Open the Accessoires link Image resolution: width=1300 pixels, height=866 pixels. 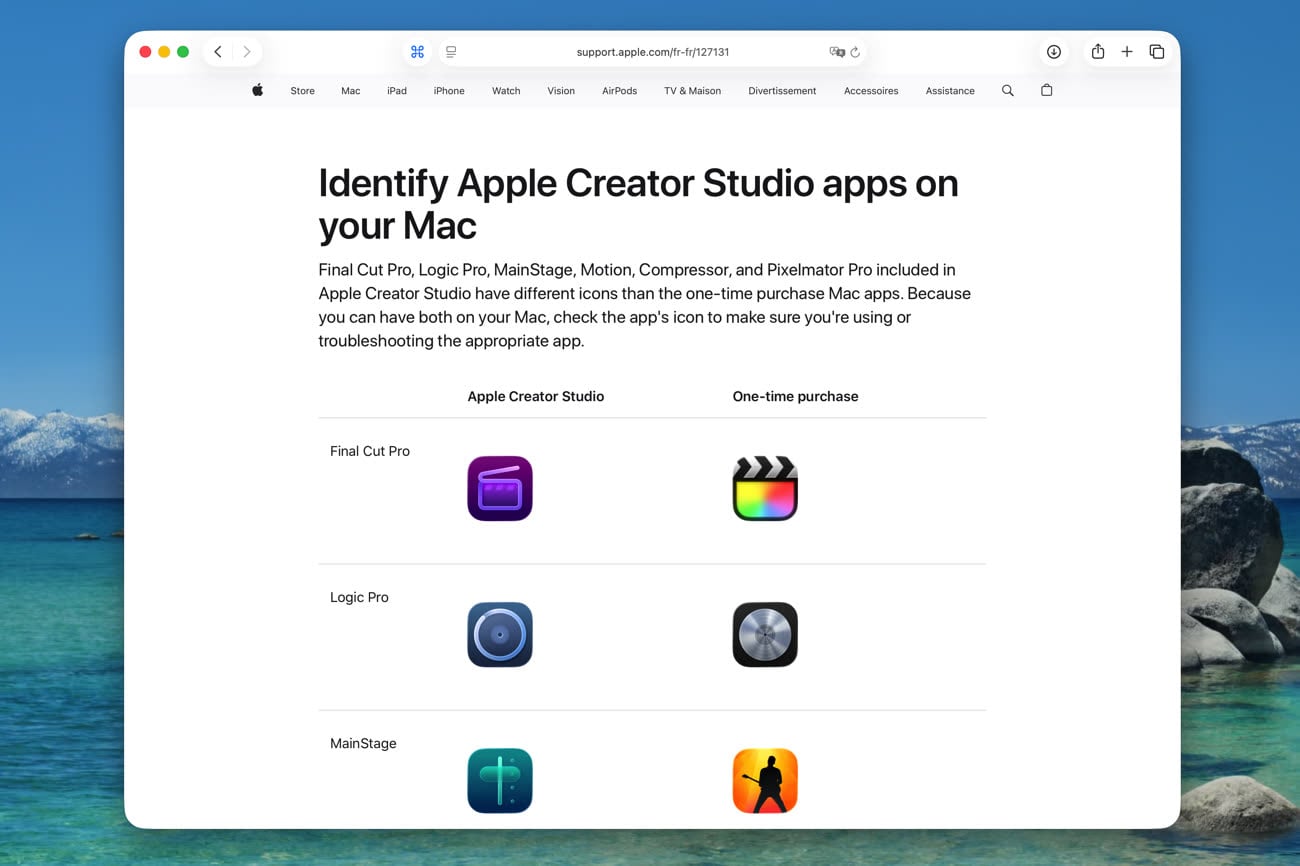(x=871, y=91)
